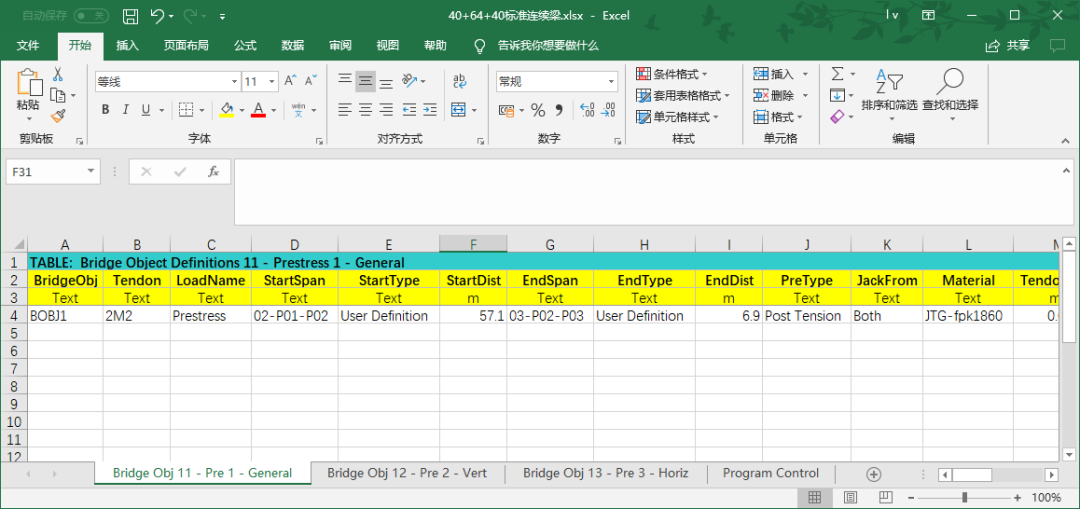
Task: Open the Page Layout tab
Action: coord(186,45)
